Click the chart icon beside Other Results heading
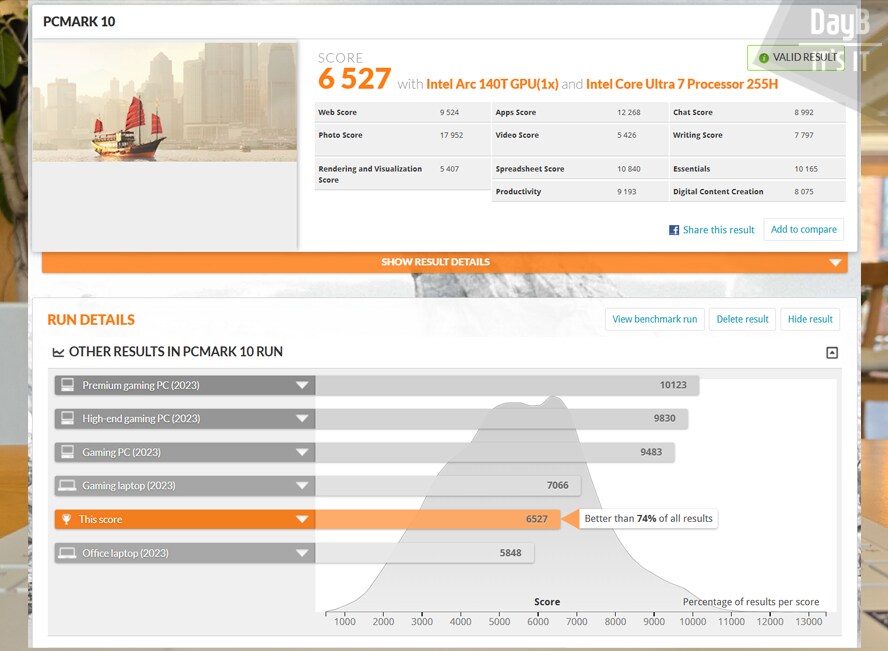Image resolution: width=888 pixels, height=651 pixels. click(59, 352)
